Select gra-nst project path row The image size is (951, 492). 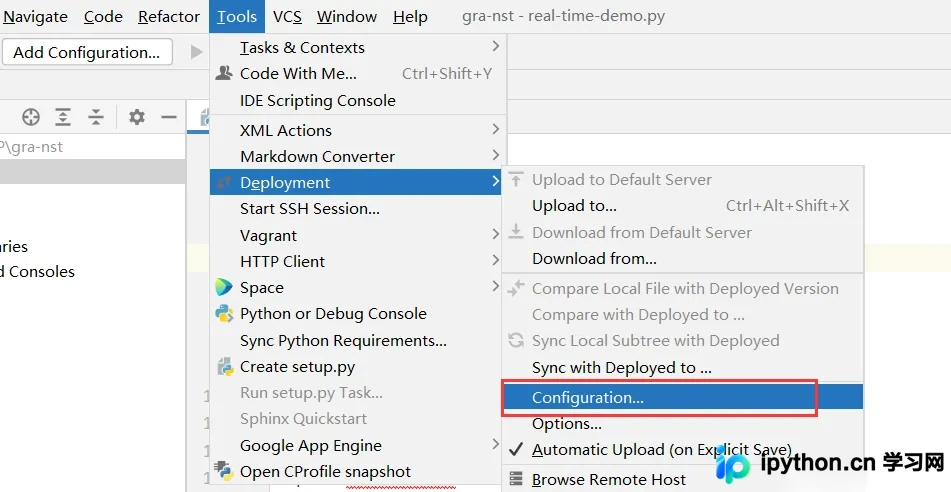[x=93, y=147]
